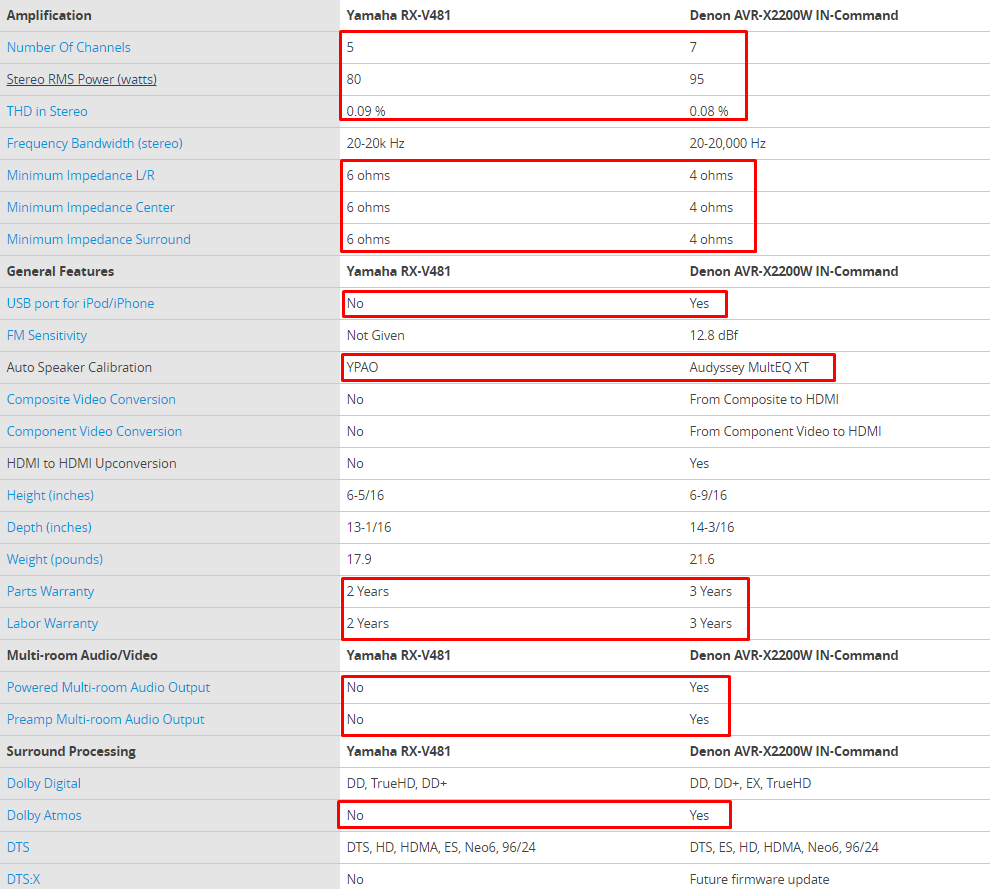Image resolution: width=990 pixels, height=895 pixels.
Task: Select Yamaha RX-V481 in General Features row
Action: click(x=398, y=271)
